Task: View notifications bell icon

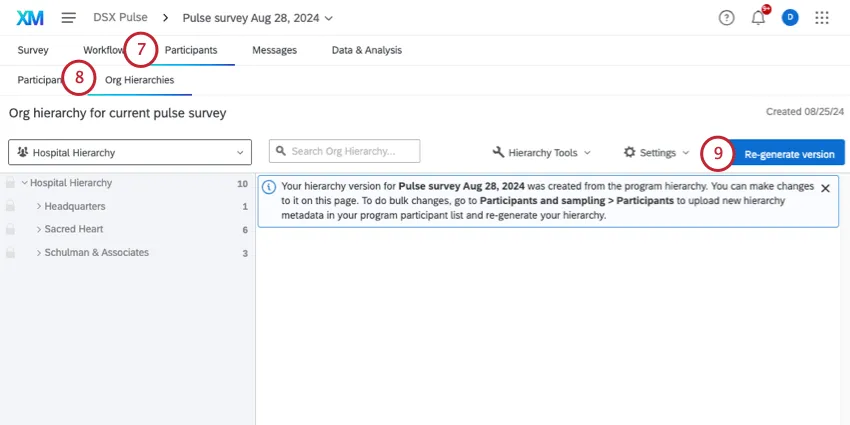Action: (758, 18)
